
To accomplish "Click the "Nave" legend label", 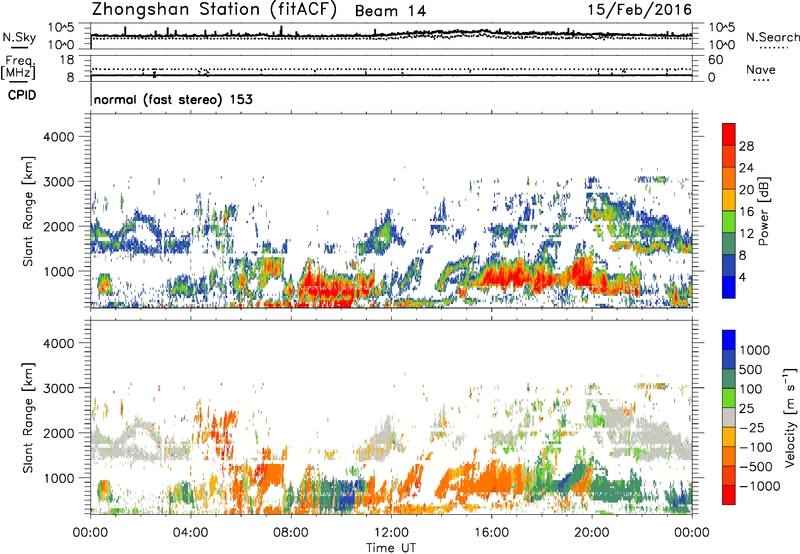I will coord(761,69).
